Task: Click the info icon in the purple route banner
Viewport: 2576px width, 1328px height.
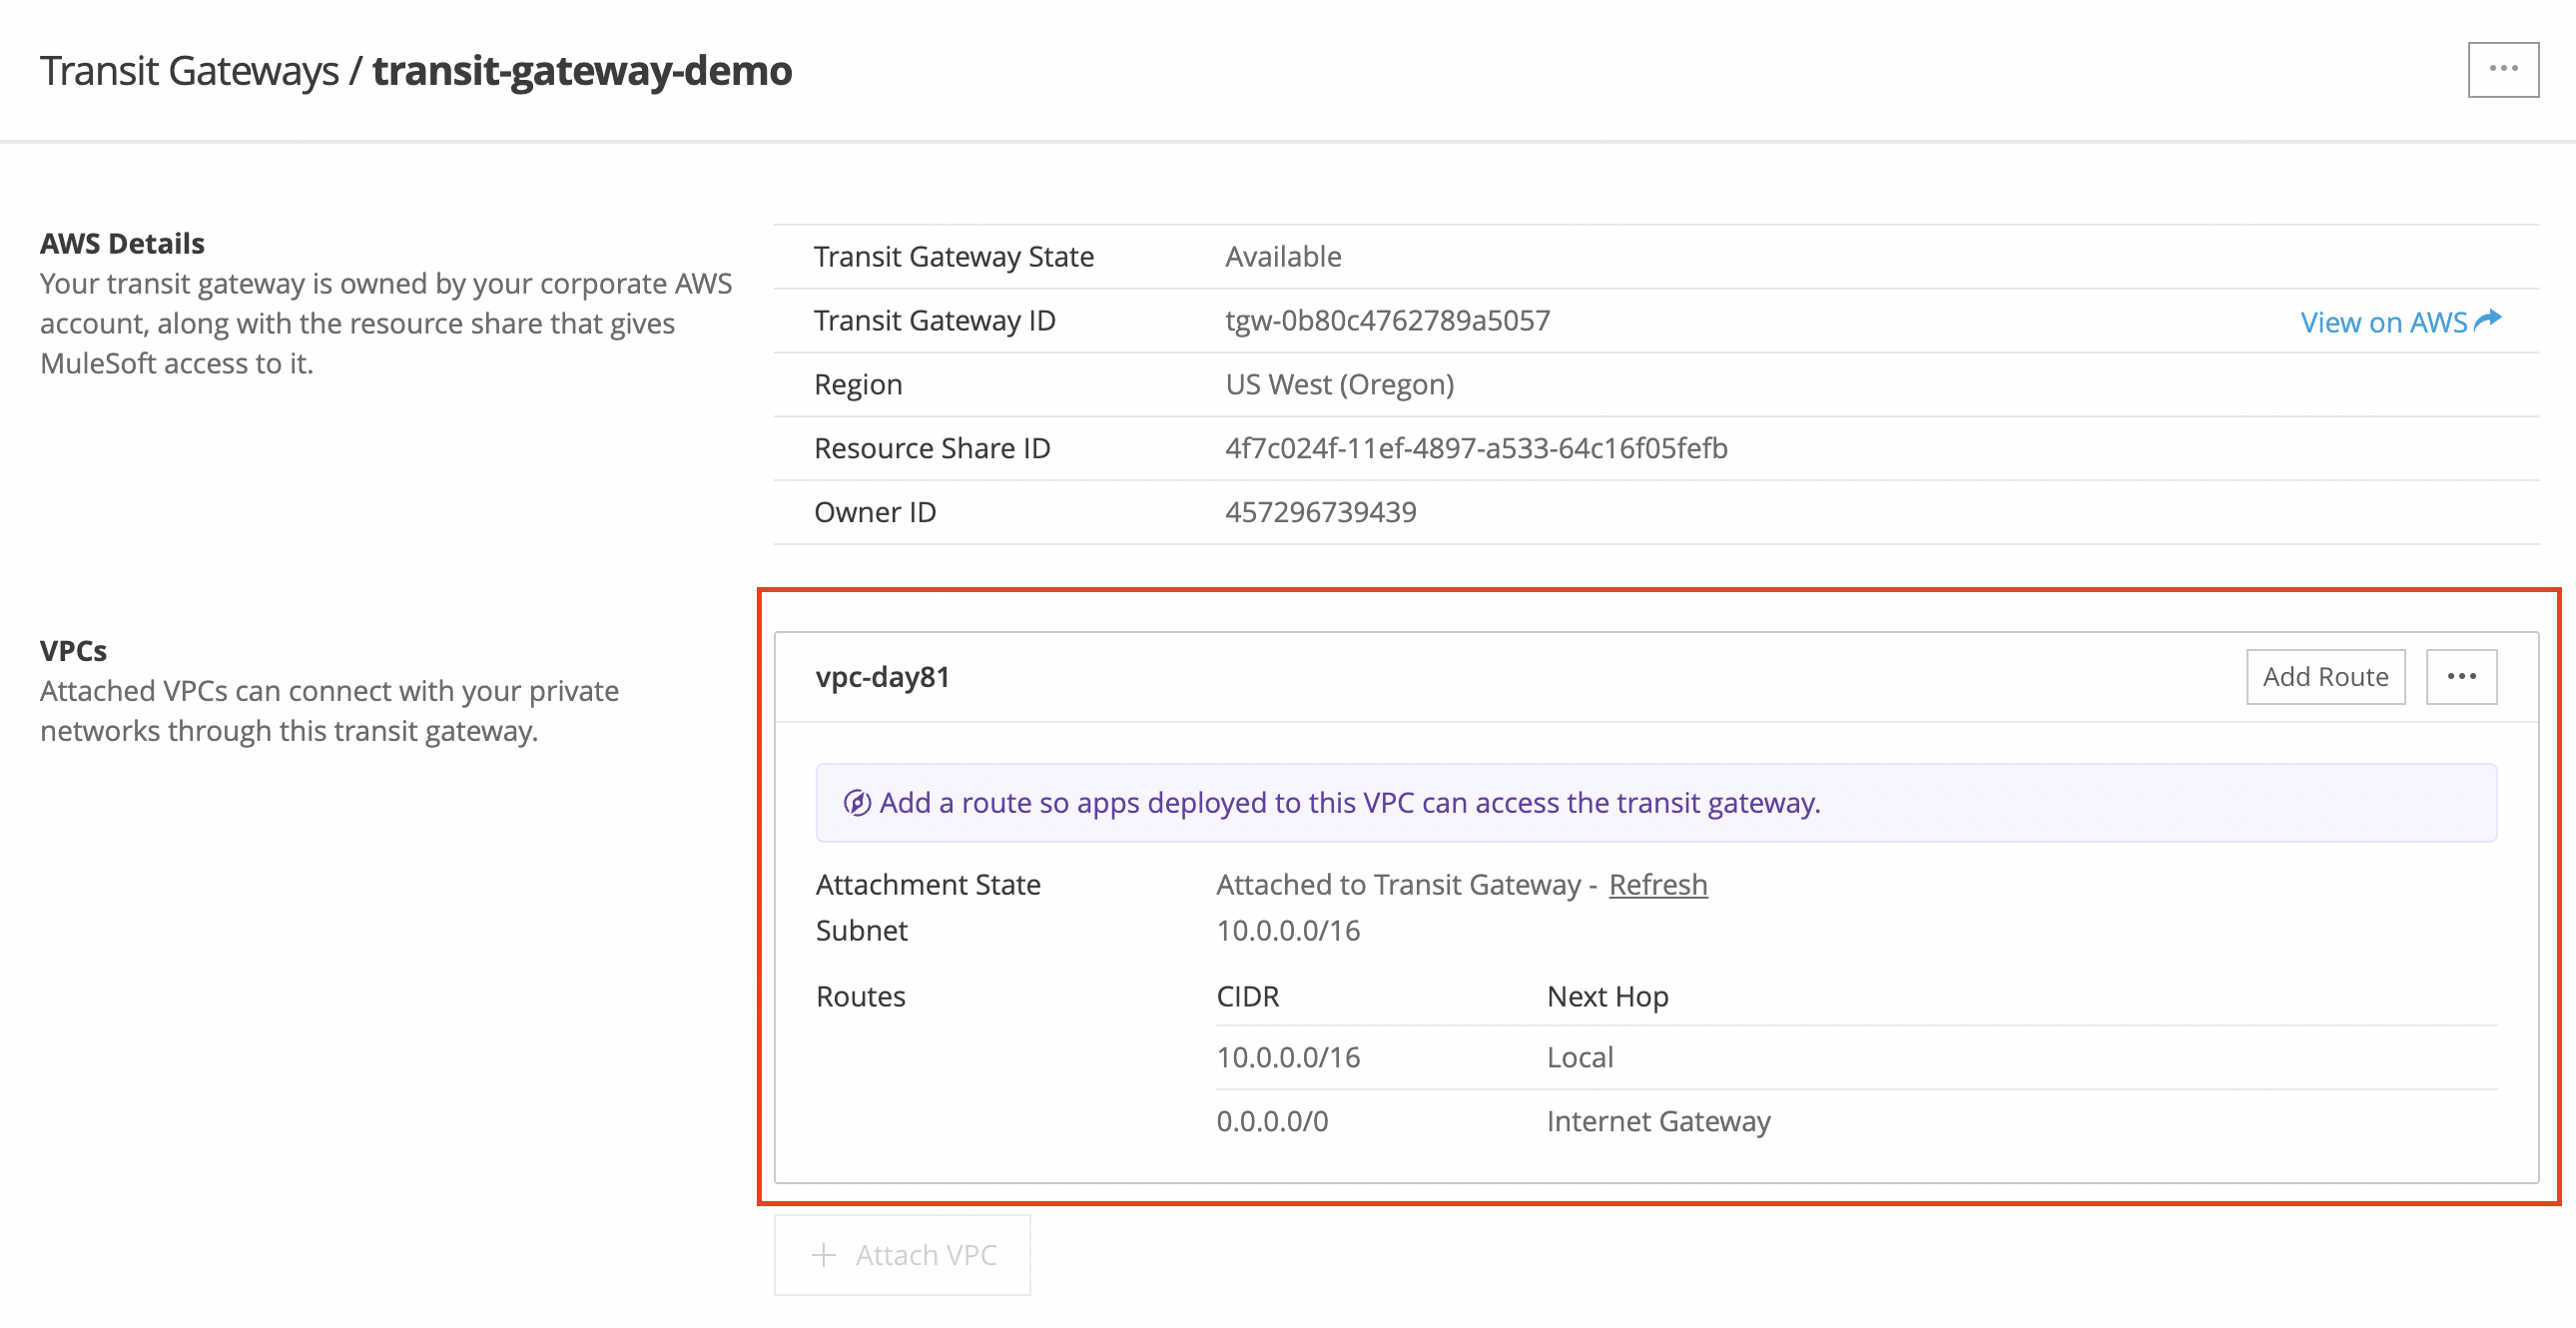Action: pyautogui.click(x=856, y=803)
